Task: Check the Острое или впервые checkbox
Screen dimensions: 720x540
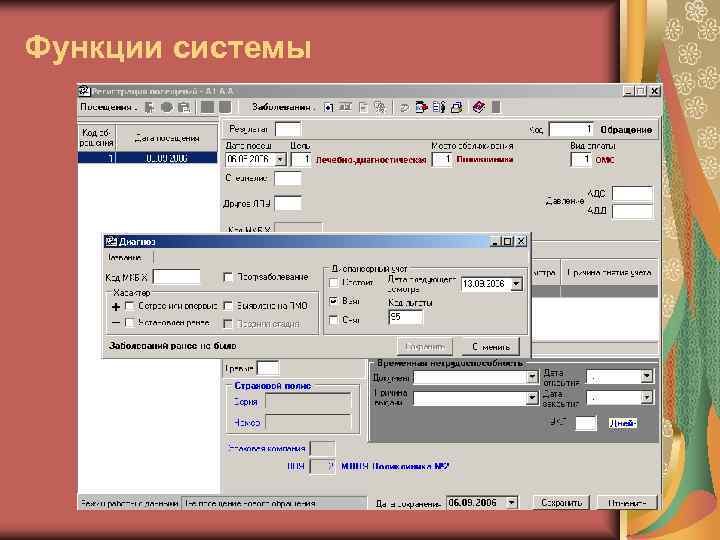Action: click(x=130, y=306)
